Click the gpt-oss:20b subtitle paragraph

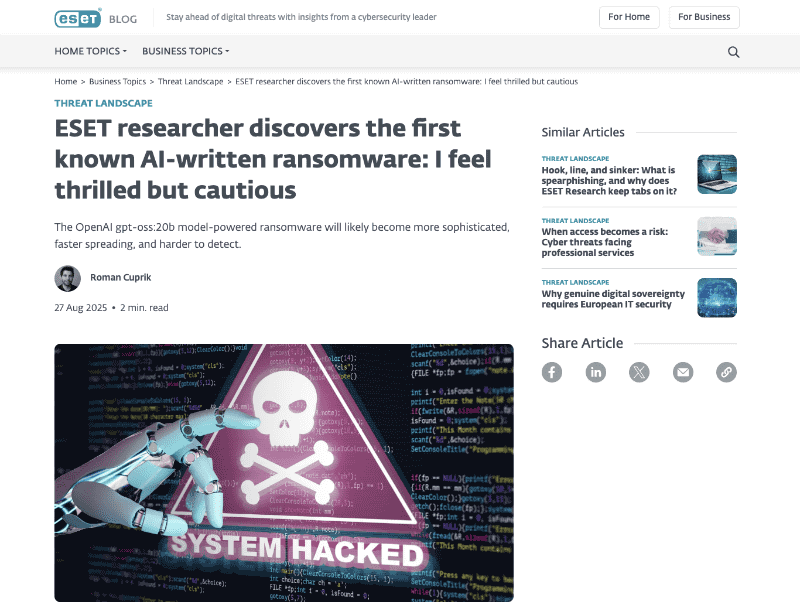coord(282,235)
